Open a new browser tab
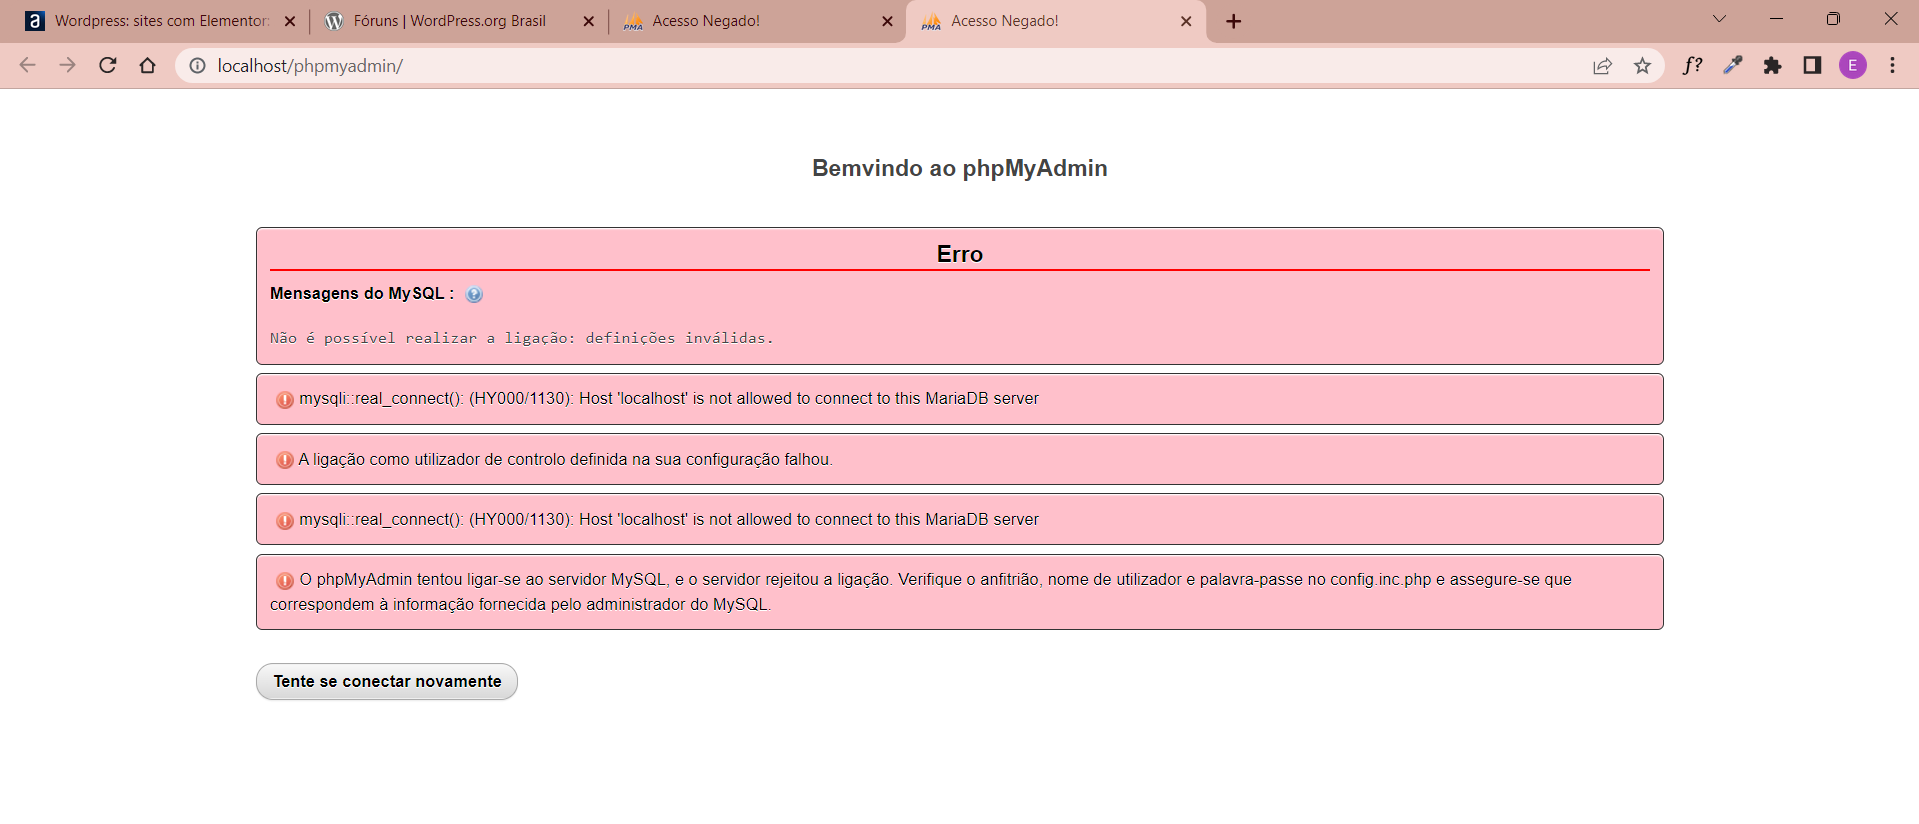 pyautogui.click(x=1234, y=21)
